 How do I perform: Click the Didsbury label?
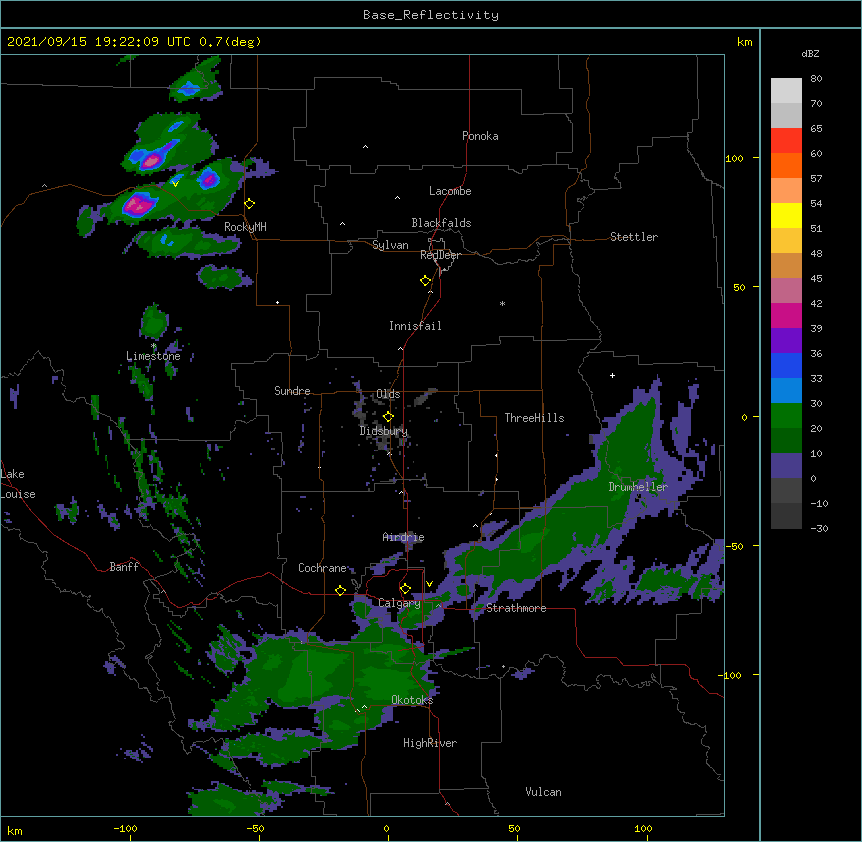pos(384,431)
